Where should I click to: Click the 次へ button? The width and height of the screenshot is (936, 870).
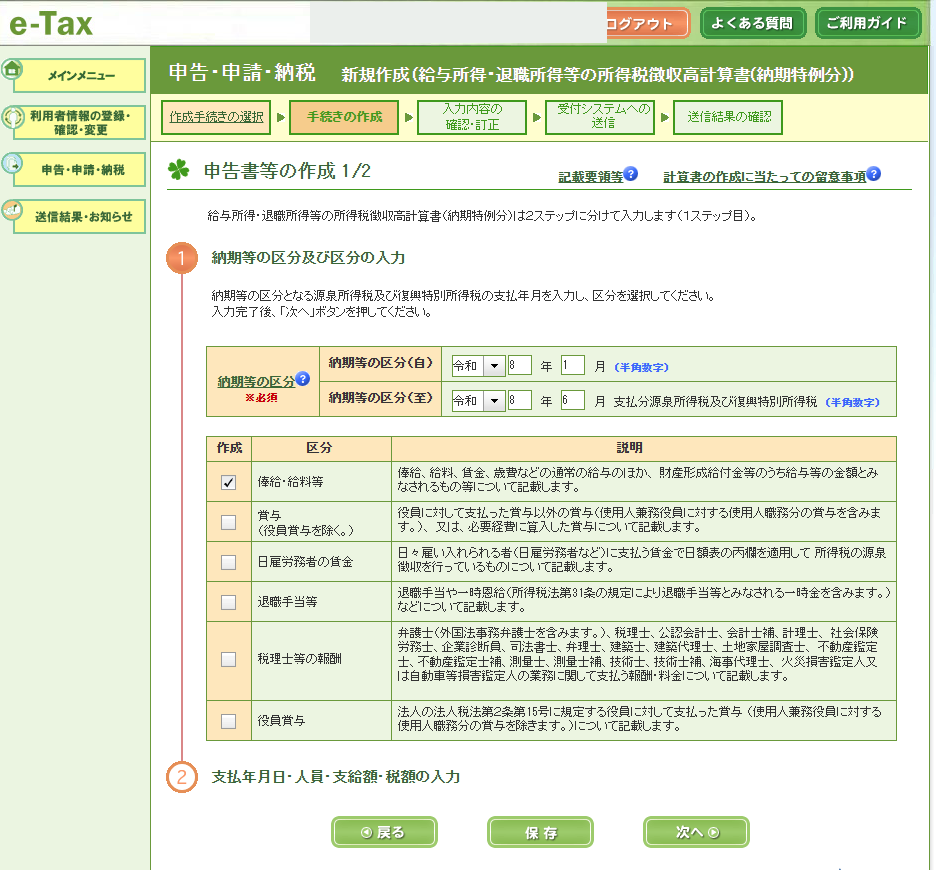(696, 832)
